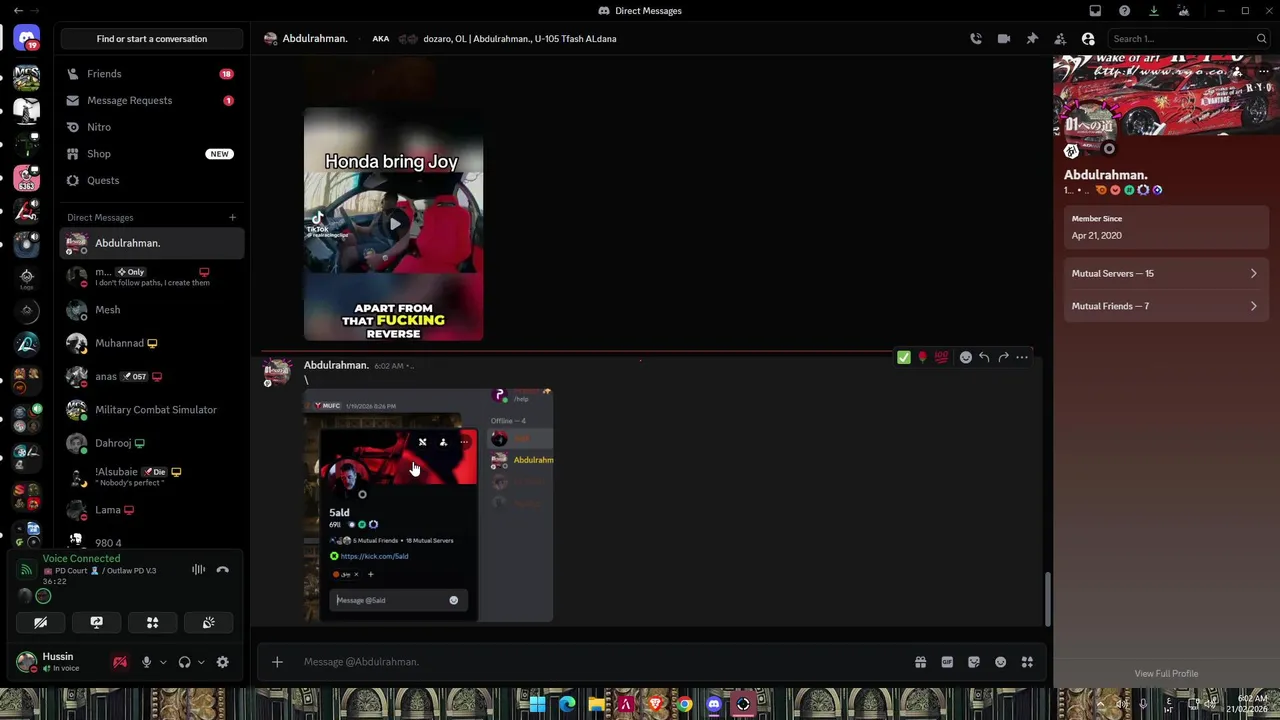The height and width of the screenshot is (720, 1280).
Task: Toggle noise suppression waveform icon
Action: point(198,570)
